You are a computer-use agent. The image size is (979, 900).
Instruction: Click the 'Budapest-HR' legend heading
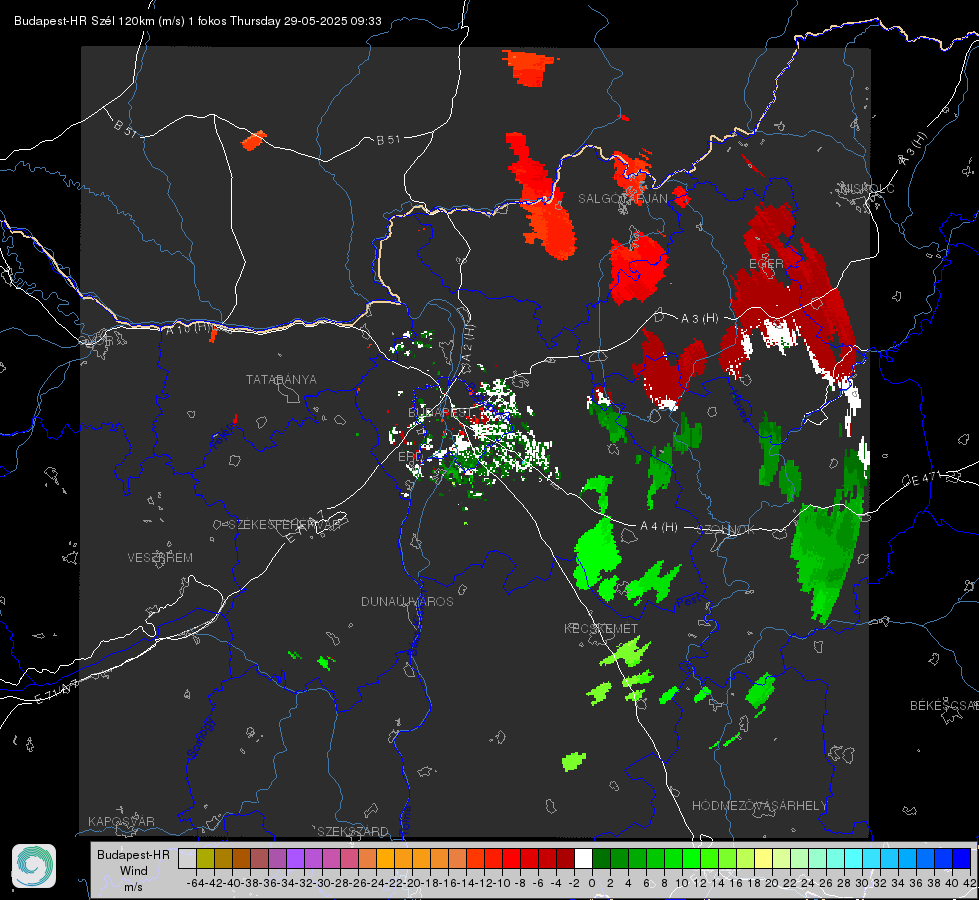tap(134, 854)
